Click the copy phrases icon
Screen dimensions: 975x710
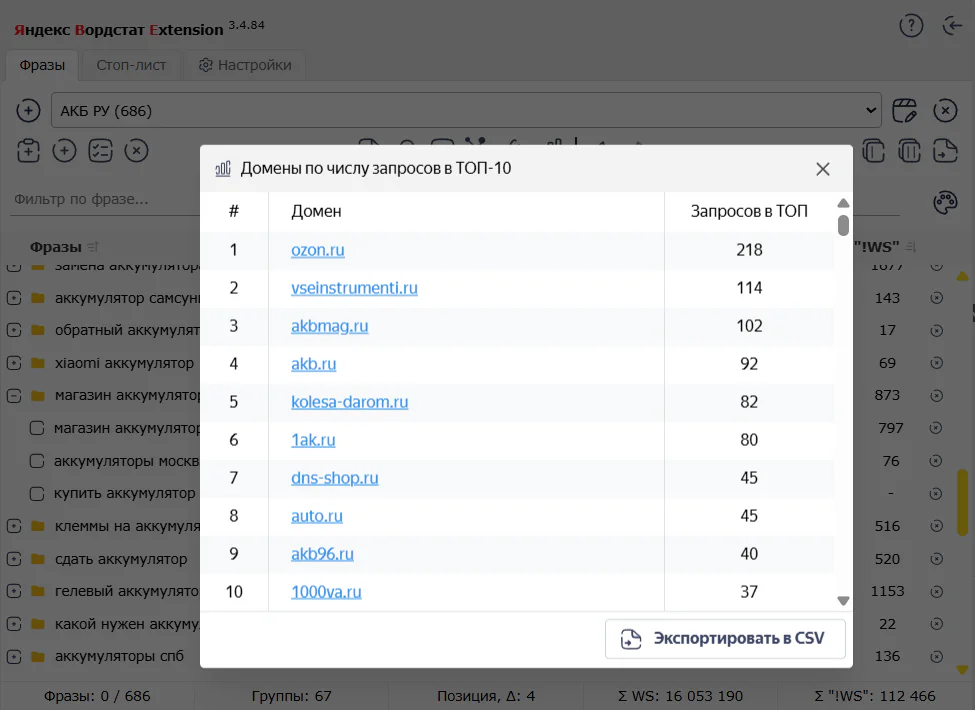pyautogui.click(x=874, y=150)
